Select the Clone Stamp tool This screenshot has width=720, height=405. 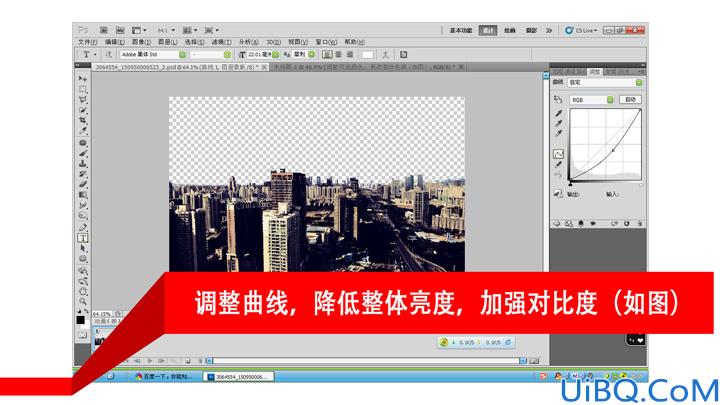[83, 163]
